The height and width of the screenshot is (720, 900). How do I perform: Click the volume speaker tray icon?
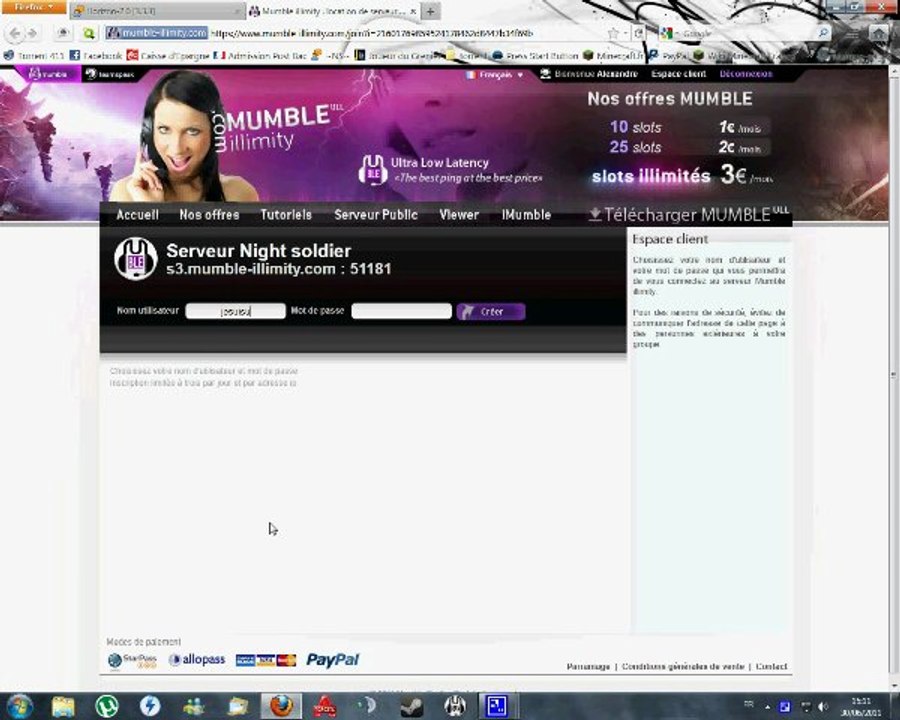[824, 707]
